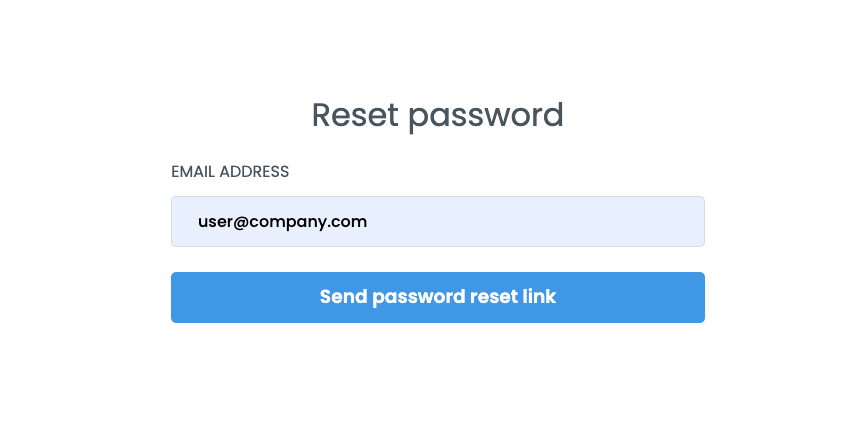Focus the email address input field

[x=437, y=221]
